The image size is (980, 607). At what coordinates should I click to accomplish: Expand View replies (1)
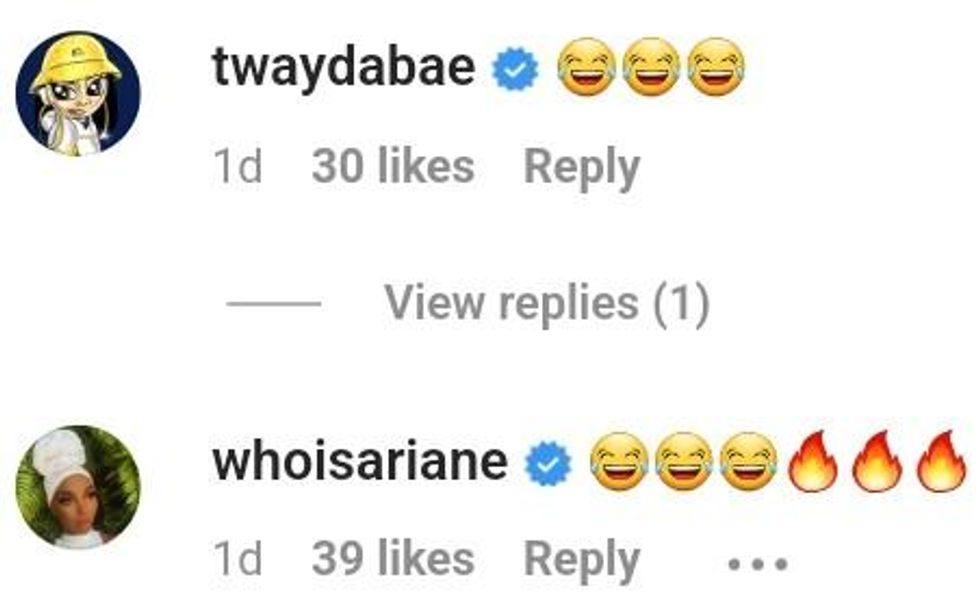pos(547,304)
